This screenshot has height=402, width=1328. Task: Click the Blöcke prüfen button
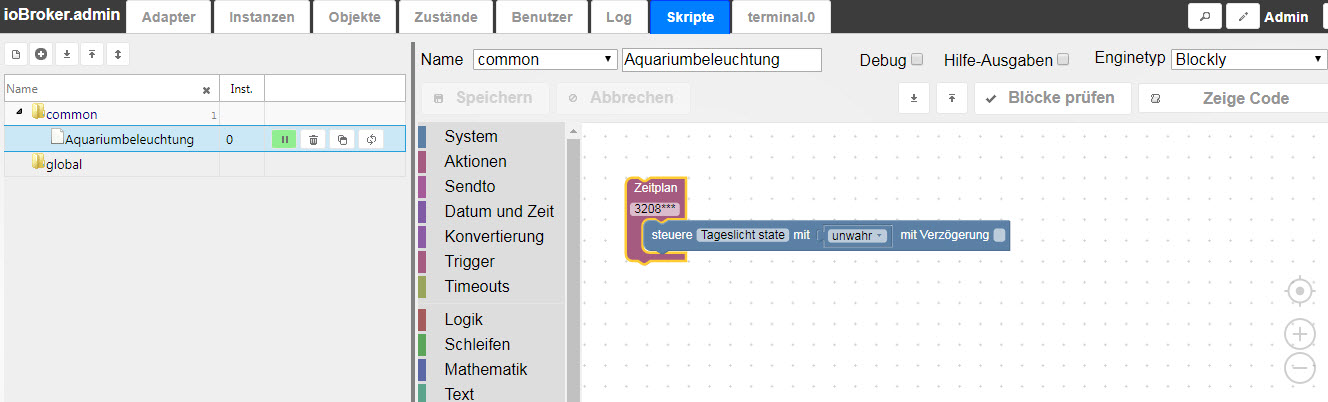1052,98
